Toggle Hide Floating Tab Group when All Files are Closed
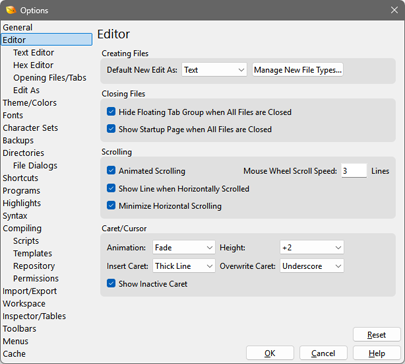The image size is (405, 364). point(111,112)
